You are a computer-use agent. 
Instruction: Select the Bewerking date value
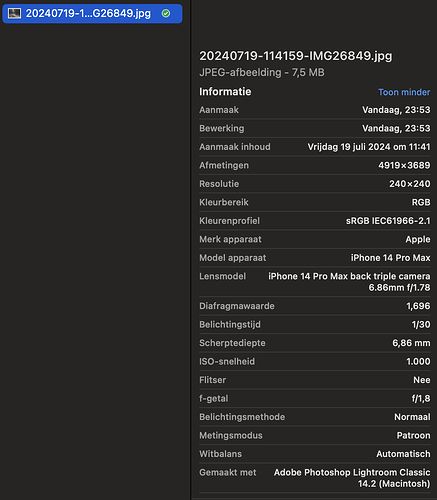[396, 128]
